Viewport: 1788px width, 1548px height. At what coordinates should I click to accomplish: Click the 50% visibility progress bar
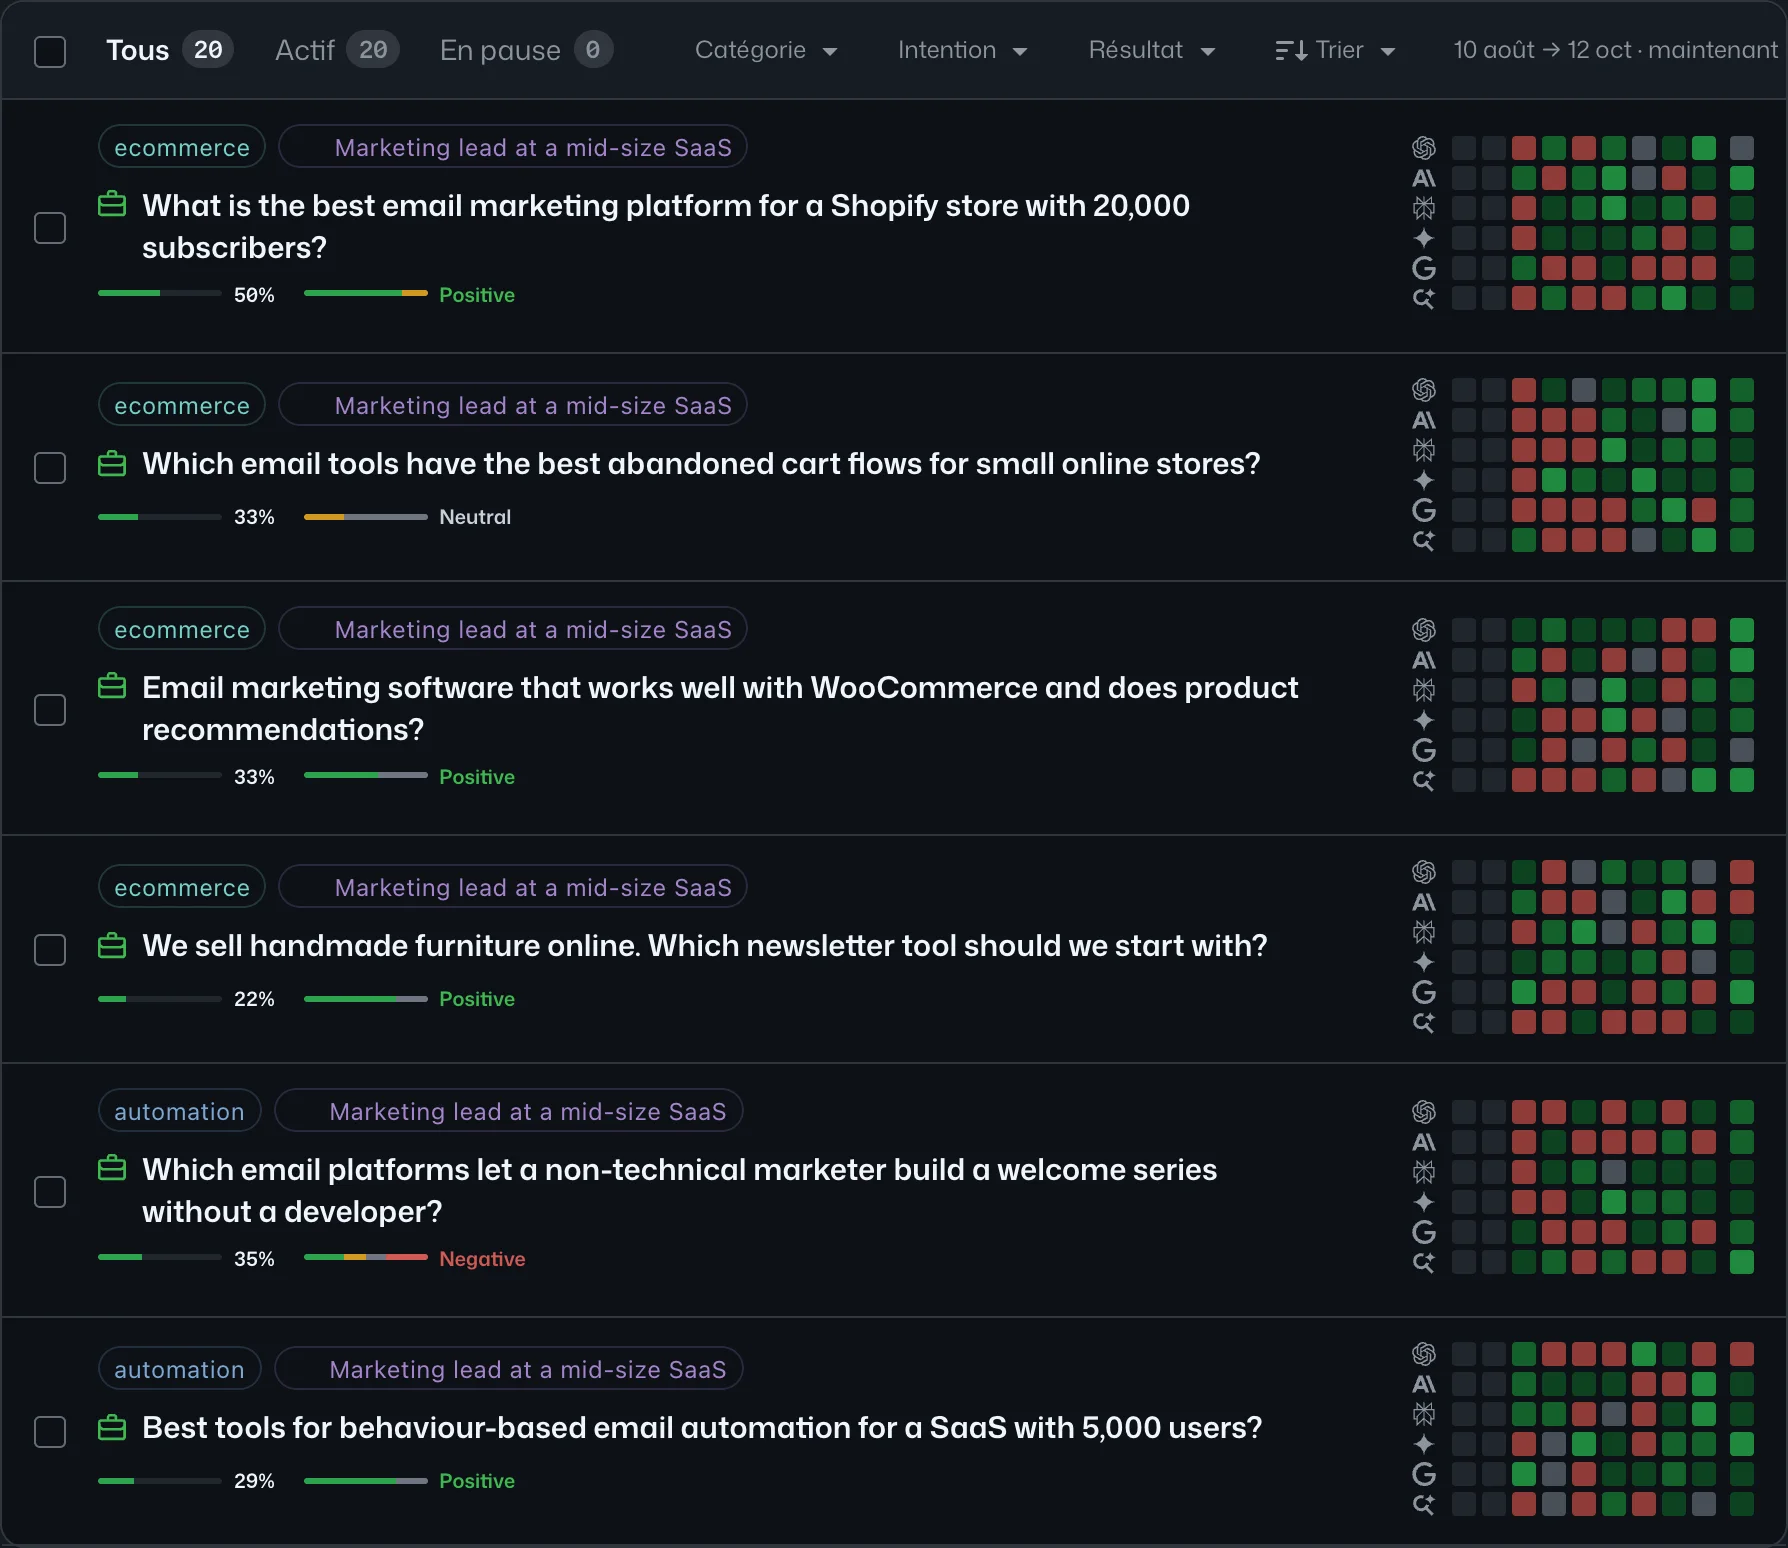pos(160,293)
